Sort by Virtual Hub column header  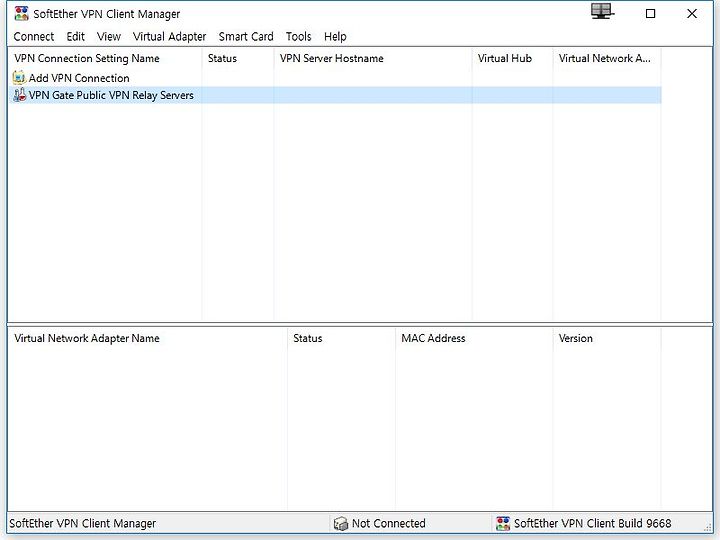(x=512, y=58)
